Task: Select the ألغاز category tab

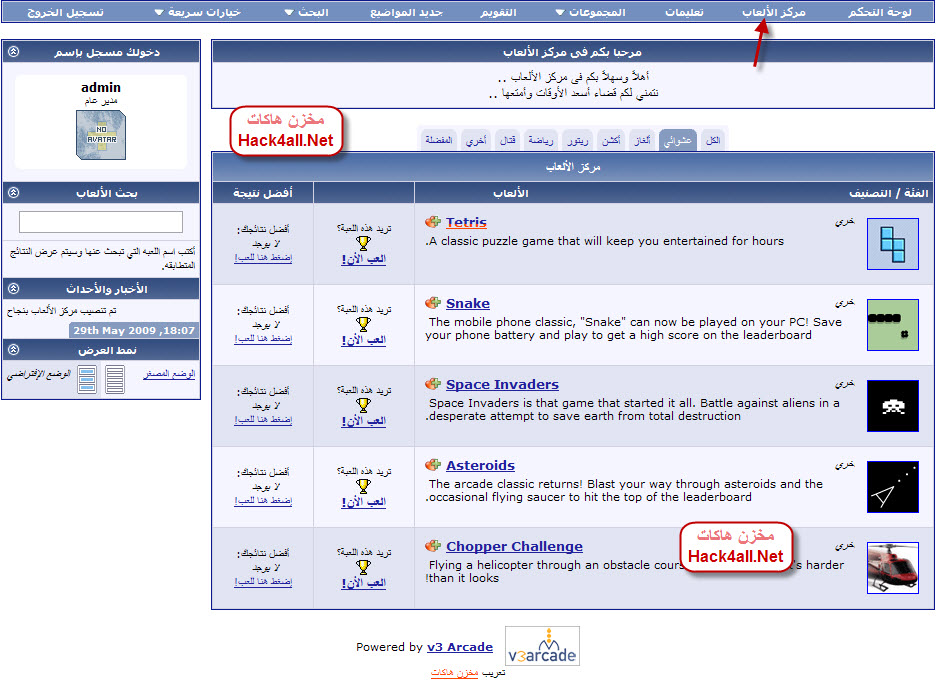Action: point(642,141)
